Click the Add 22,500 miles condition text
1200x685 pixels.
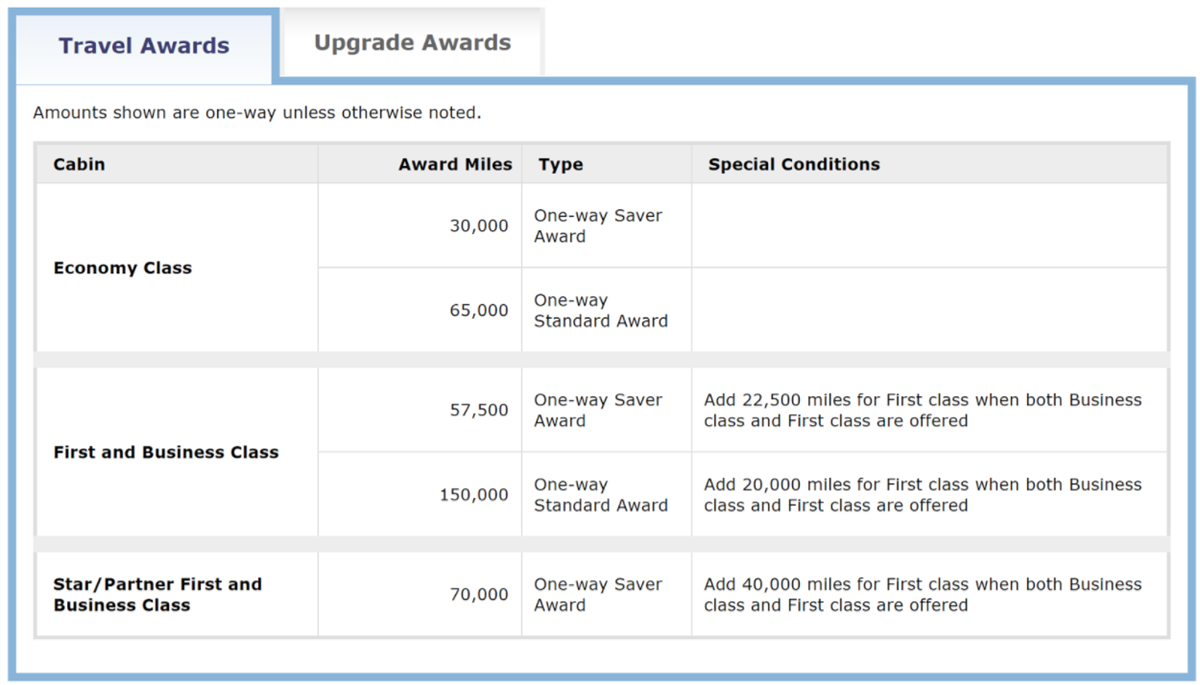click(x=922, y=410)
